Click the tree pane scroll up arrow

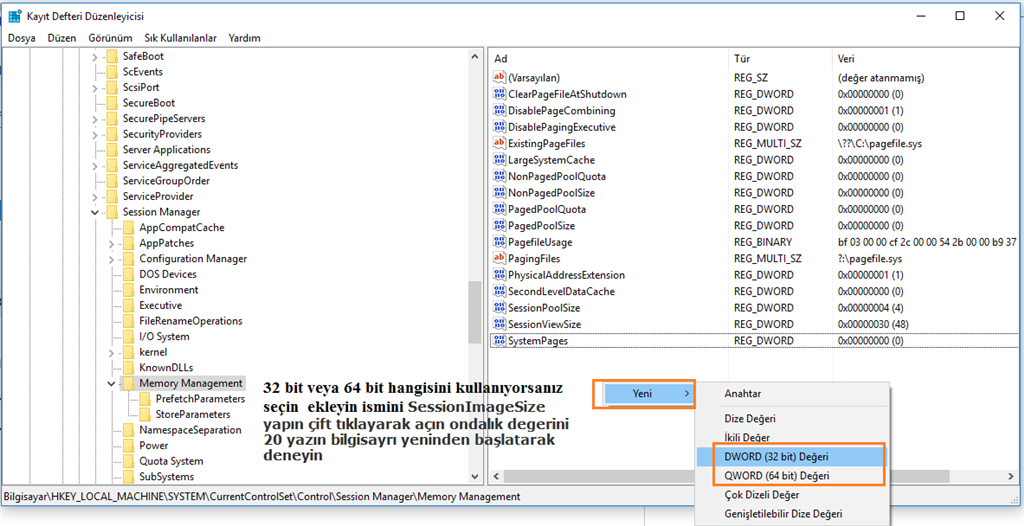click(x=475, y=58)
